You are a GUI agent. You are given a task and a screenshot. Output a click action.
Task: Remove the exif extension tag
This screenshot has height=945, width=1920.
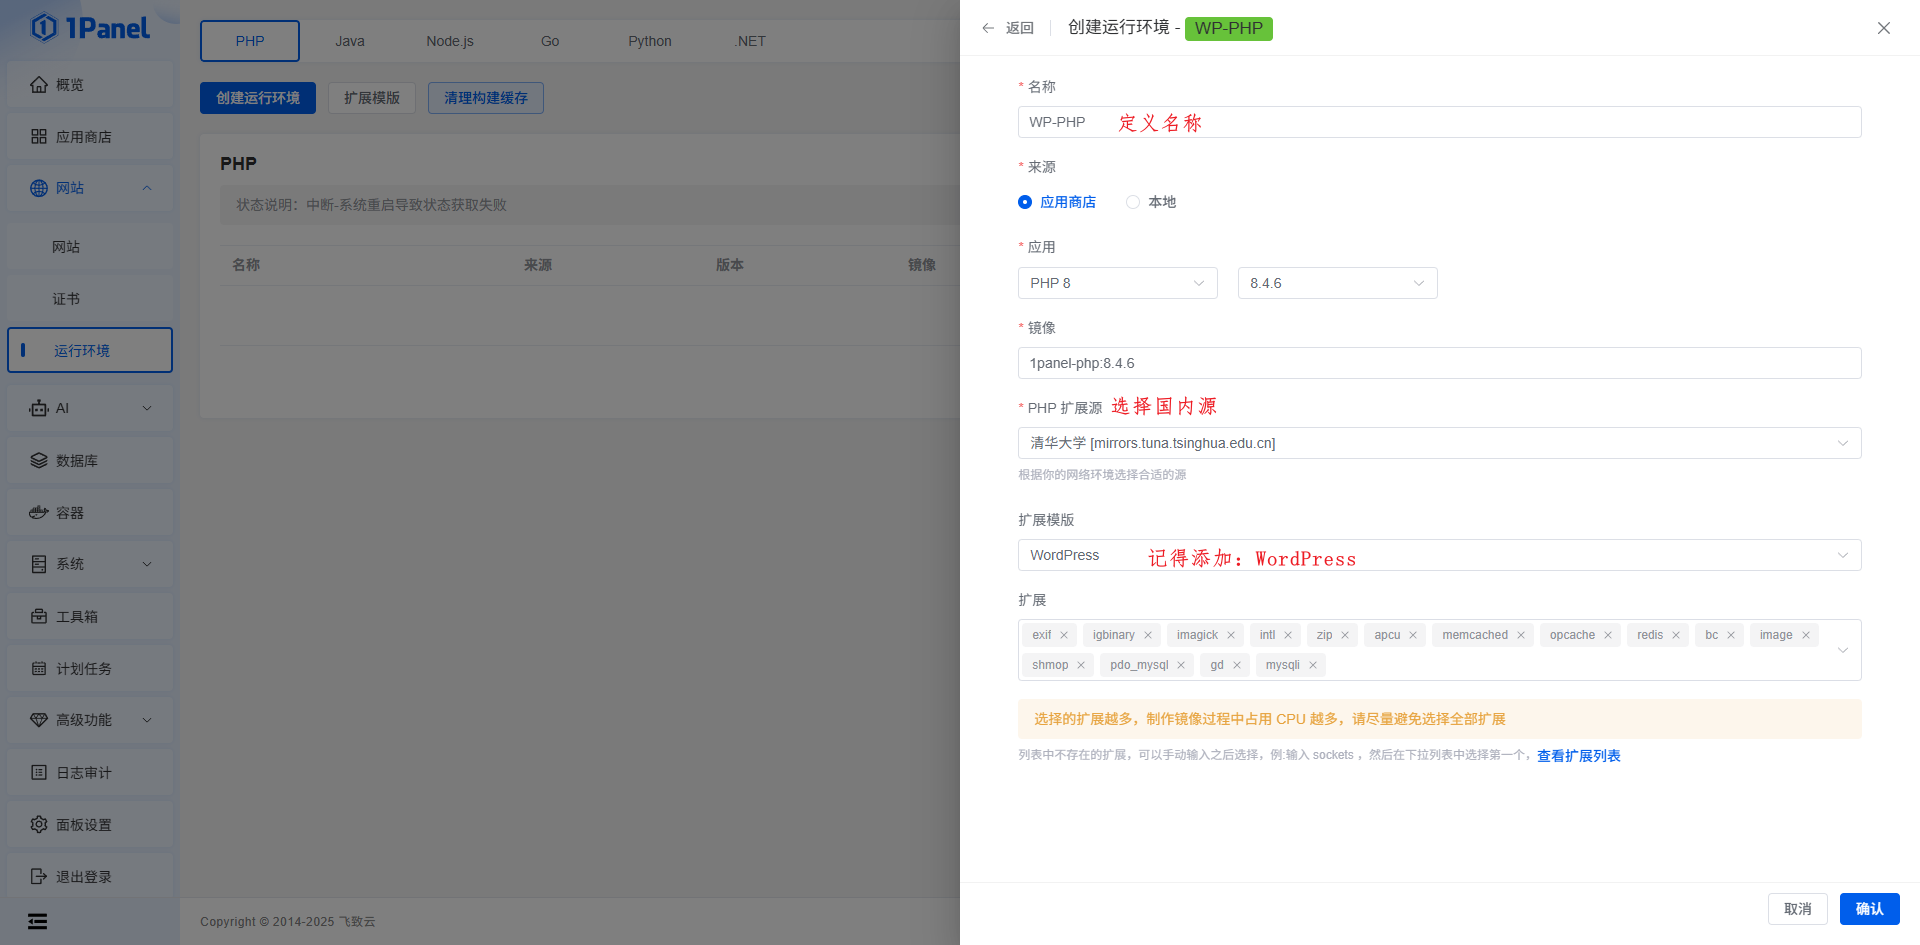coord(1064,635)
